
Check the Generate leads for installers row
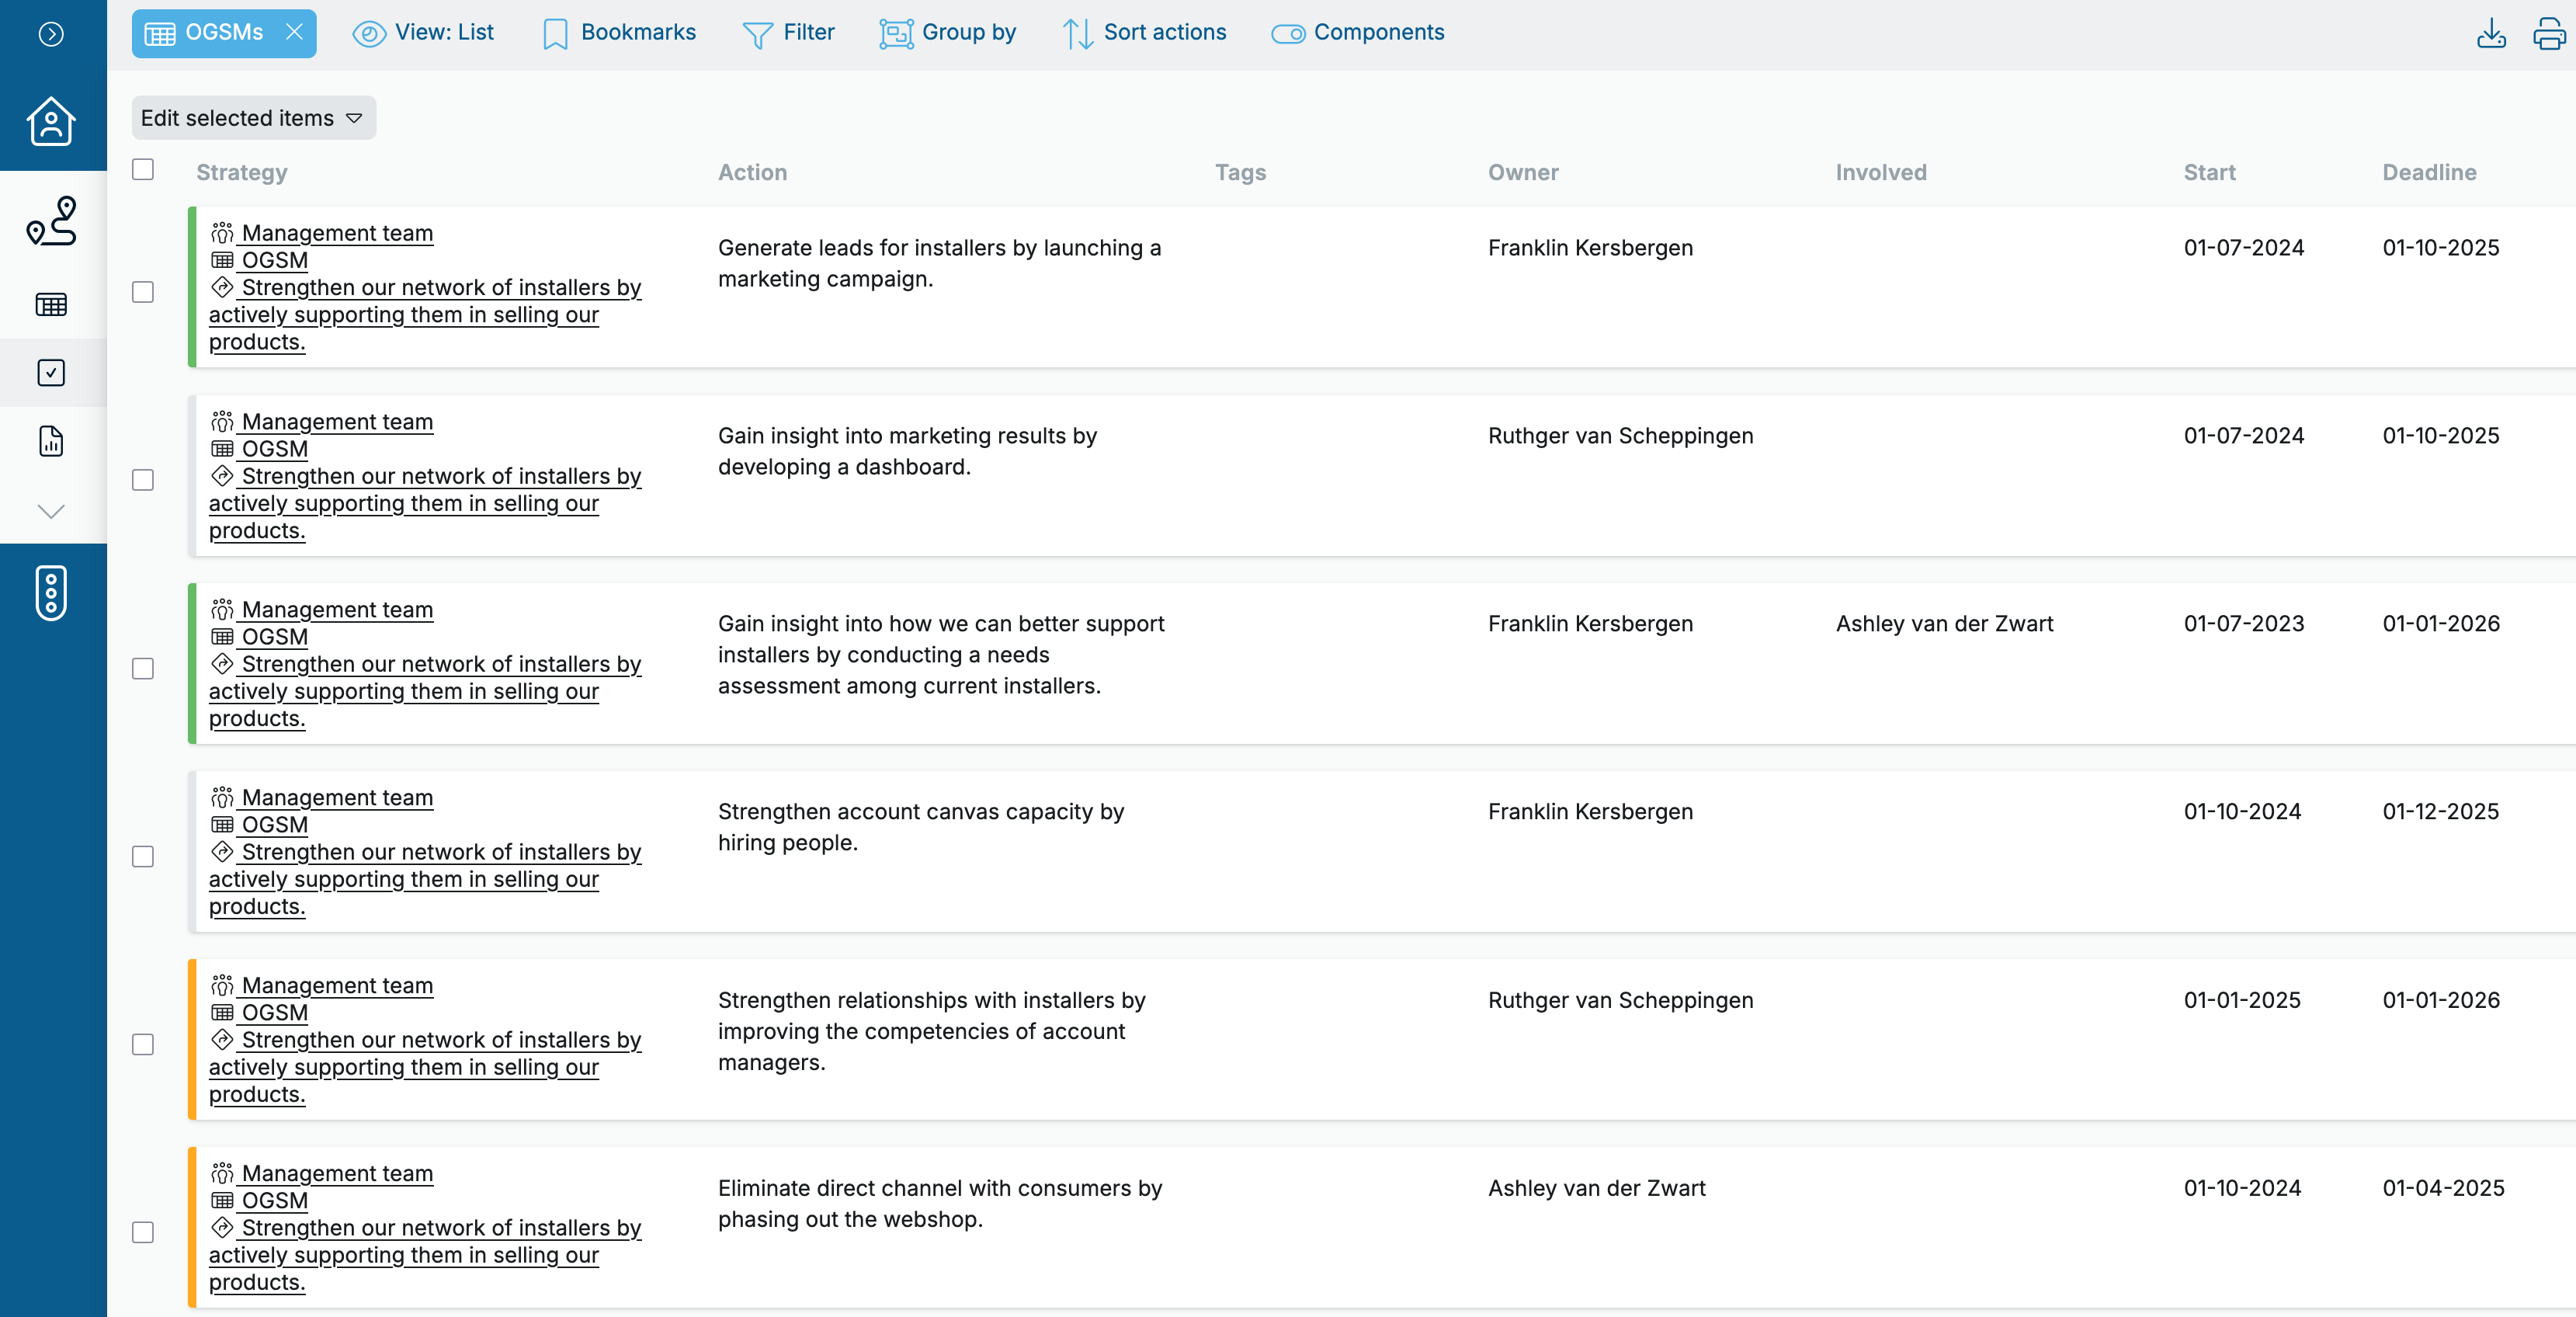point(143,292)
